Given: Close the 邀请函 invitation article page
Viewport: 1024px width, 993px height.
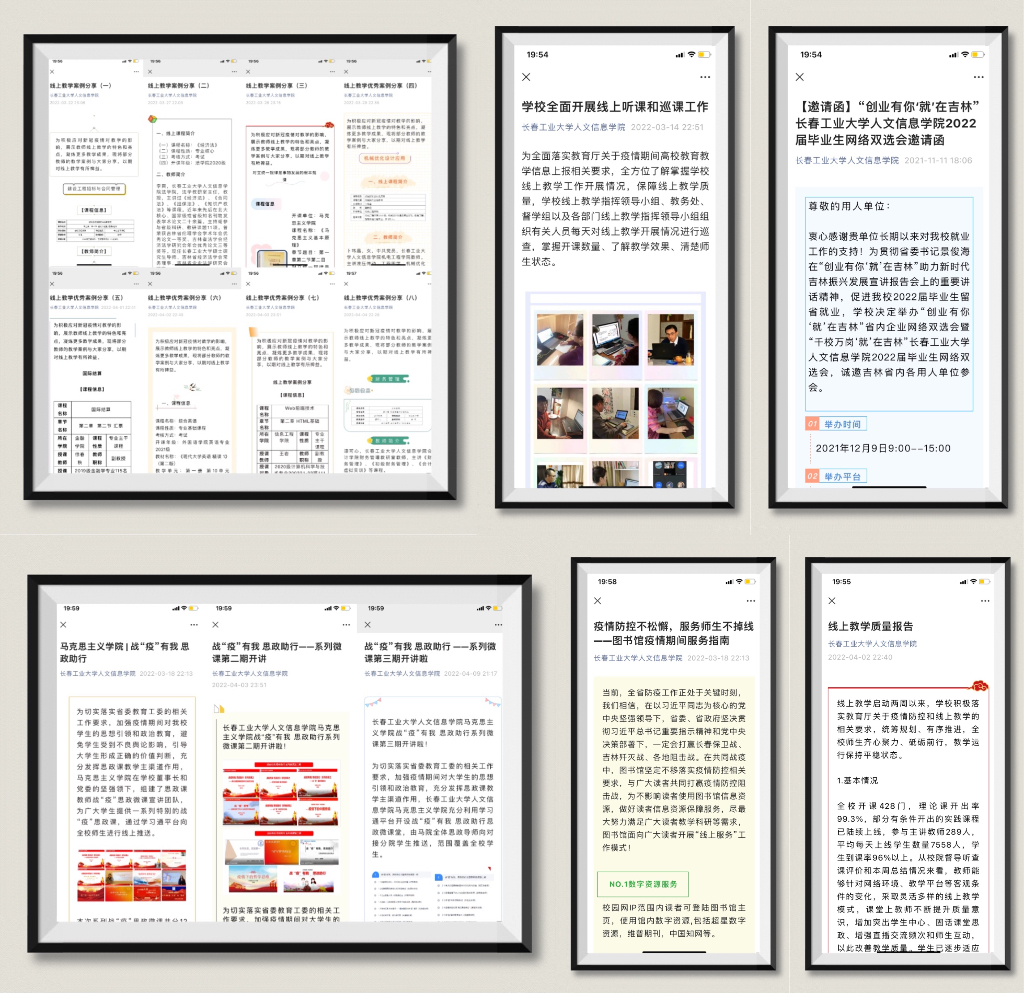Looking at the screenshot, I should point(799,77).
